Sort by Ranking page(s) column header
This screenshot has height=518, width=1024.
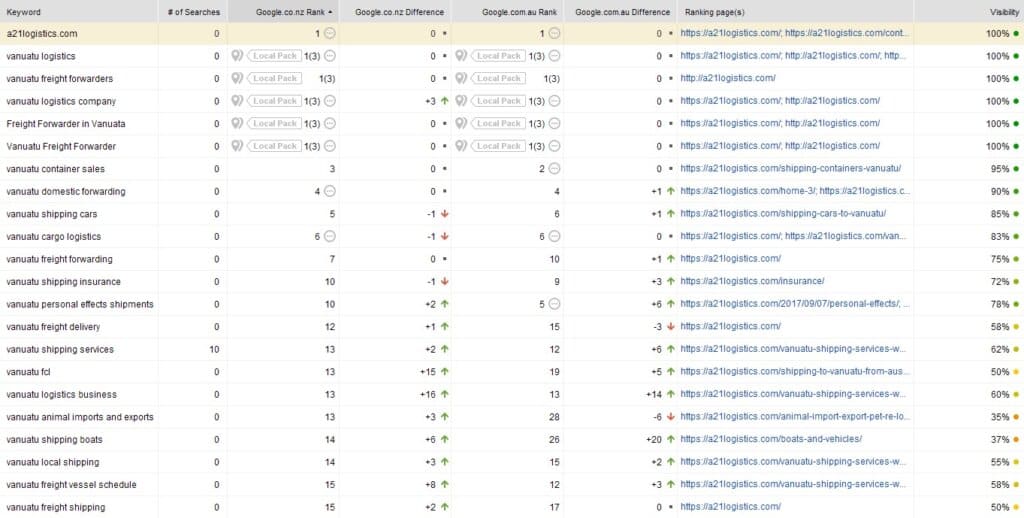point(795,12)
